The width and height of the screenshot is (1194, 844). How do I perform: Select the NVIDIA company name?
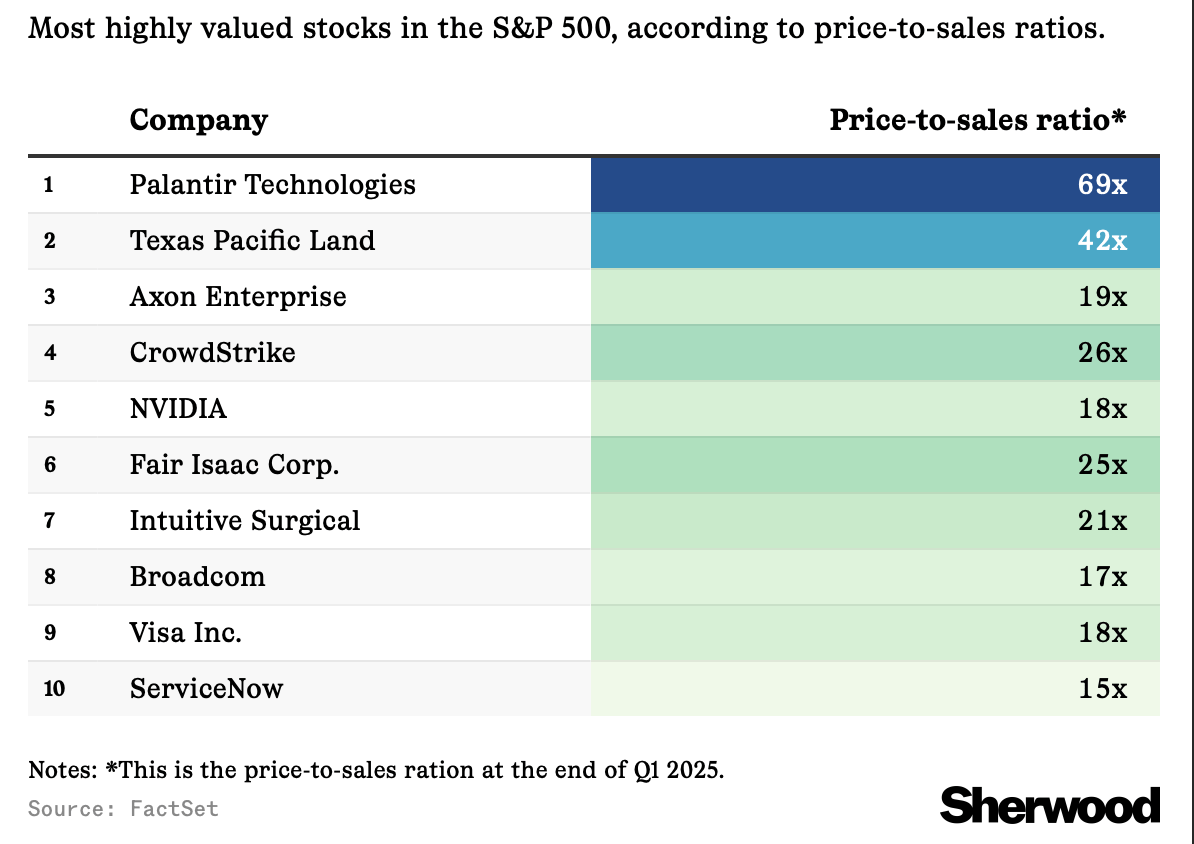coord(178,408)
